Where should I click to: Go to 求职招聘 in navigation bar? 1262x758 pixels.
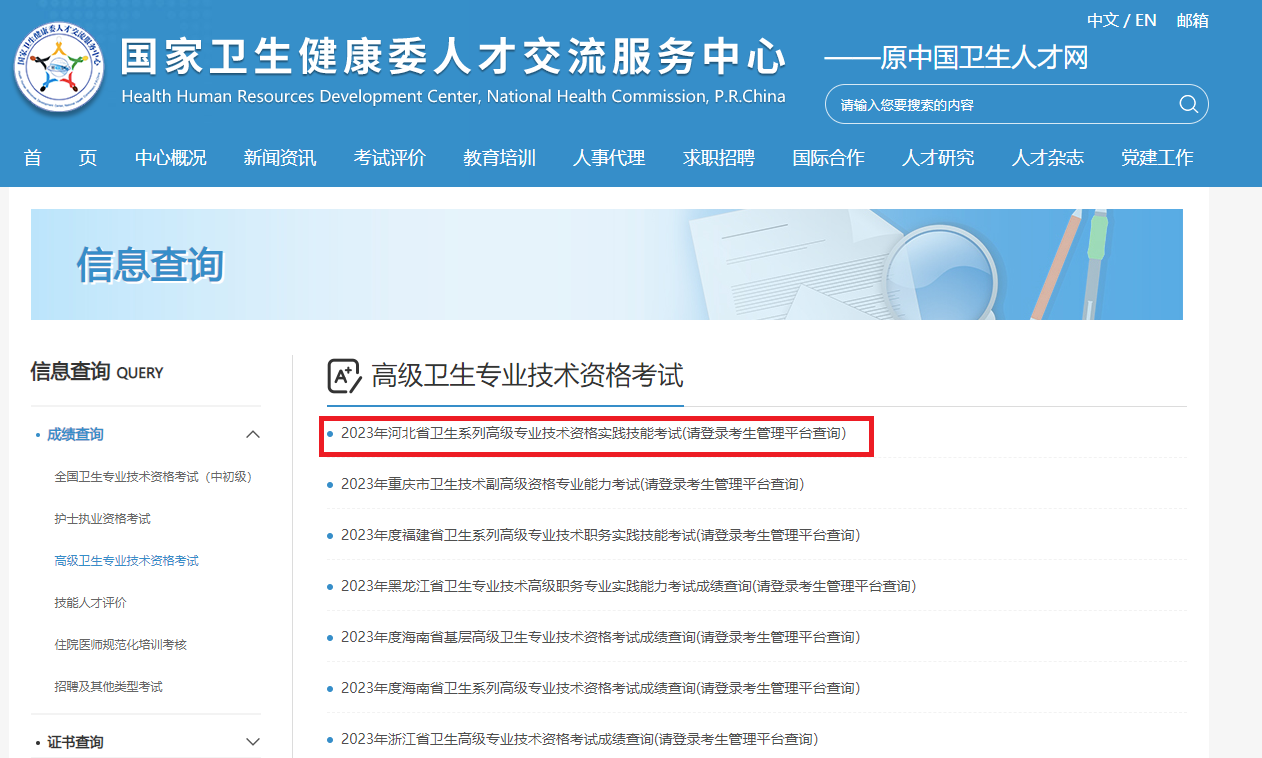pos(718,157)
